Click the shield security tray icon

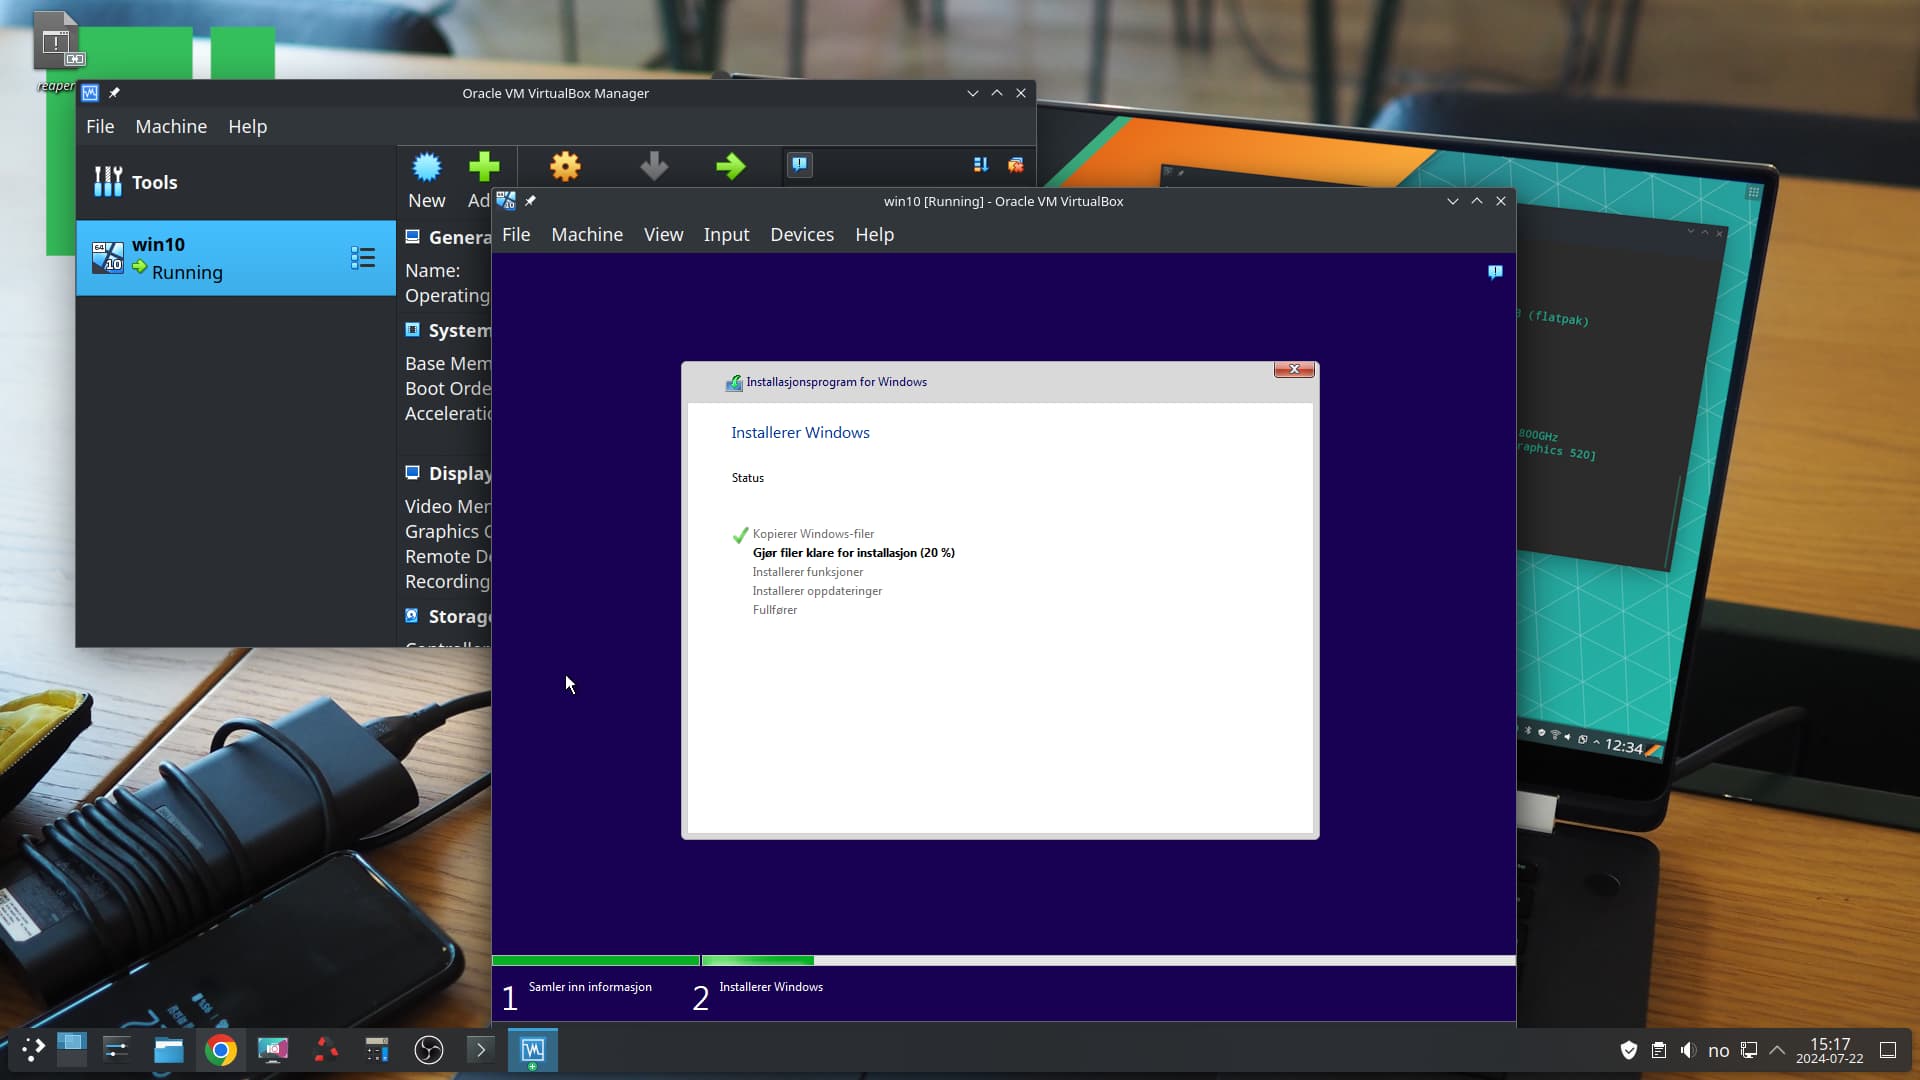coord(1629,1050)
